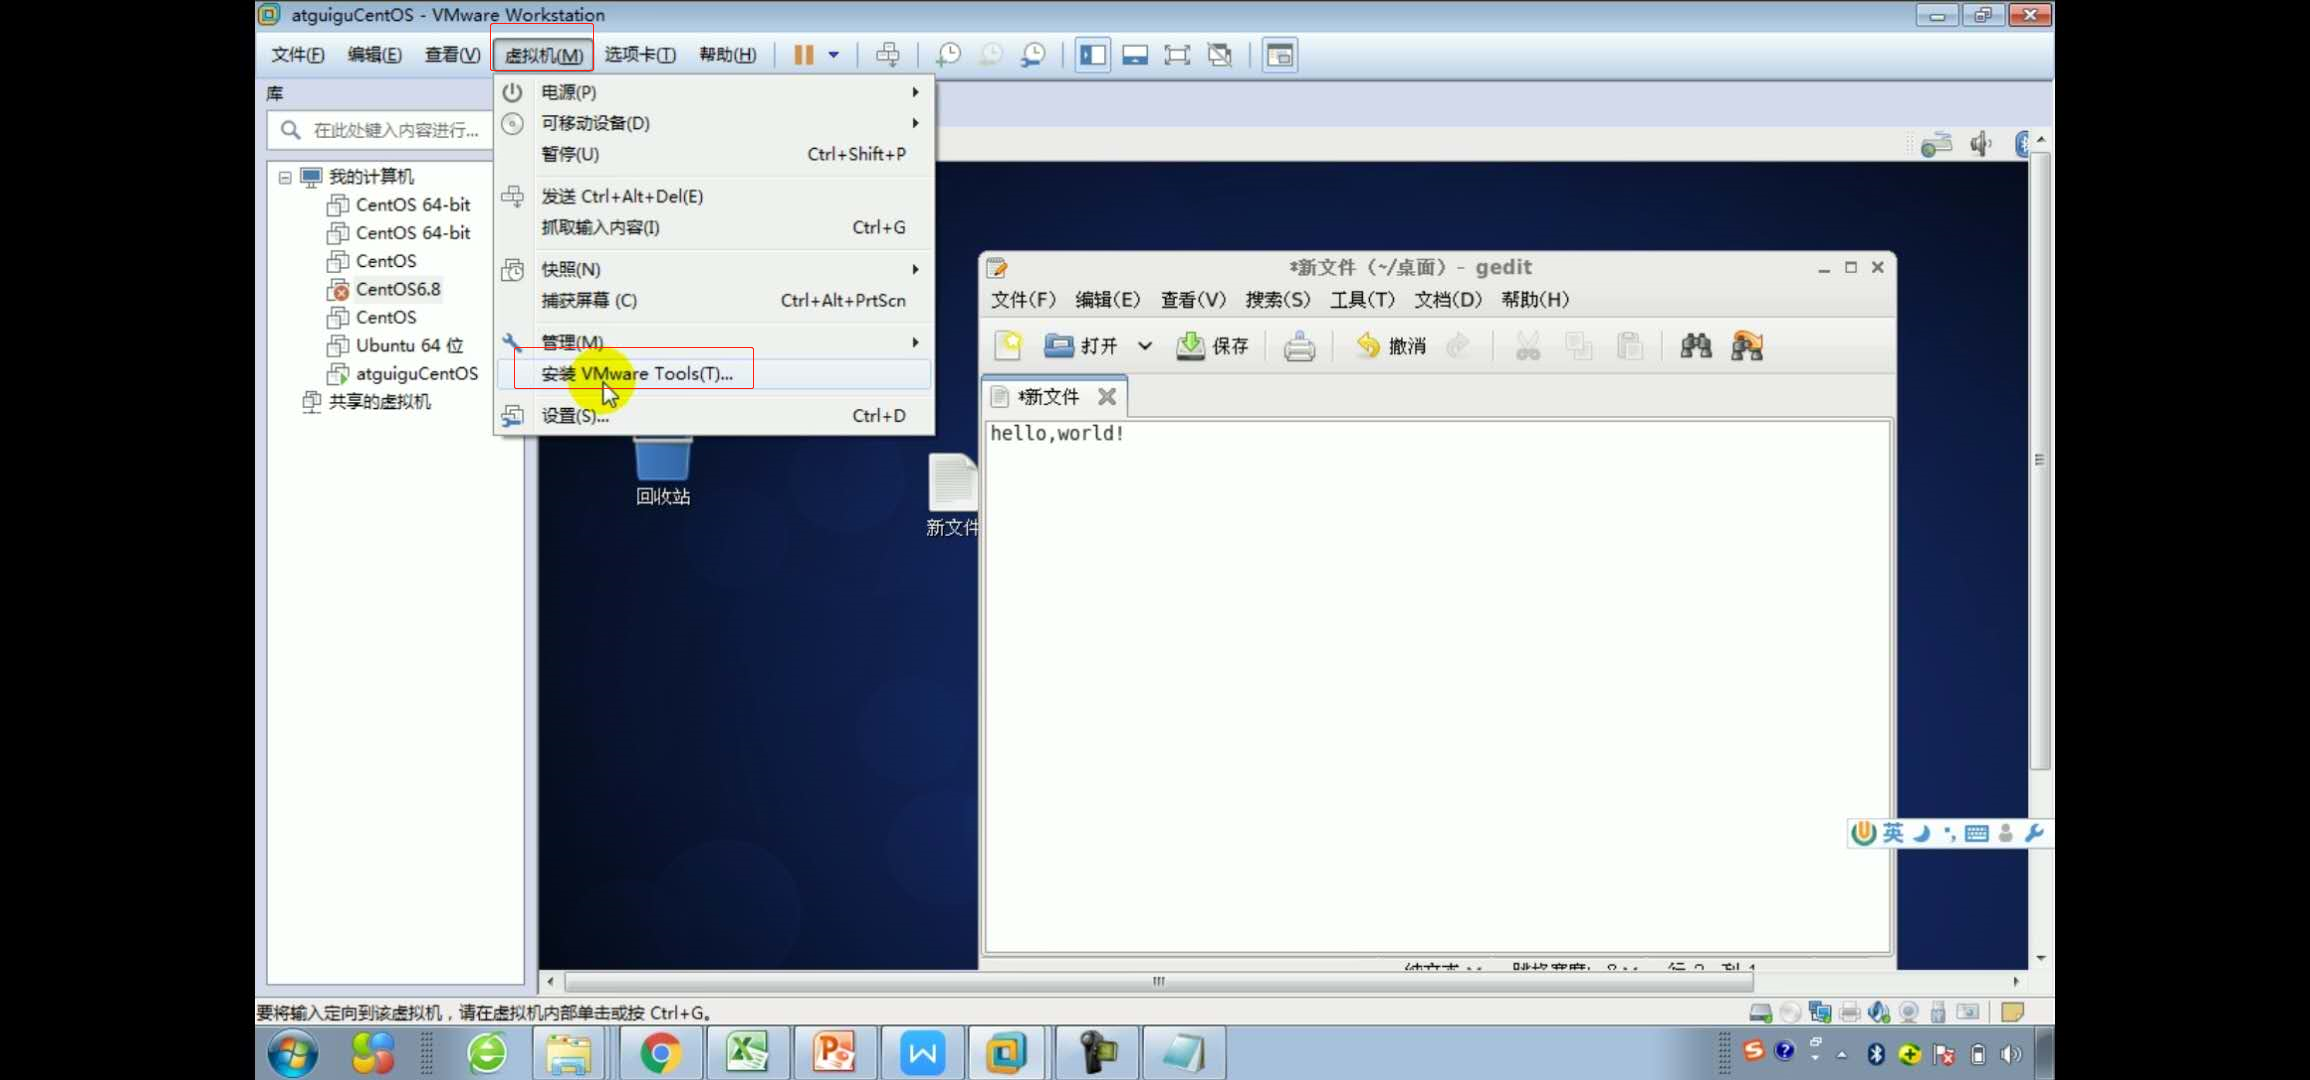Image resolution: width=2310 pixels, height=1080 pixels.
Task: Switch to Unity mode using its toolbar icon
Action: pos(1219,55)
